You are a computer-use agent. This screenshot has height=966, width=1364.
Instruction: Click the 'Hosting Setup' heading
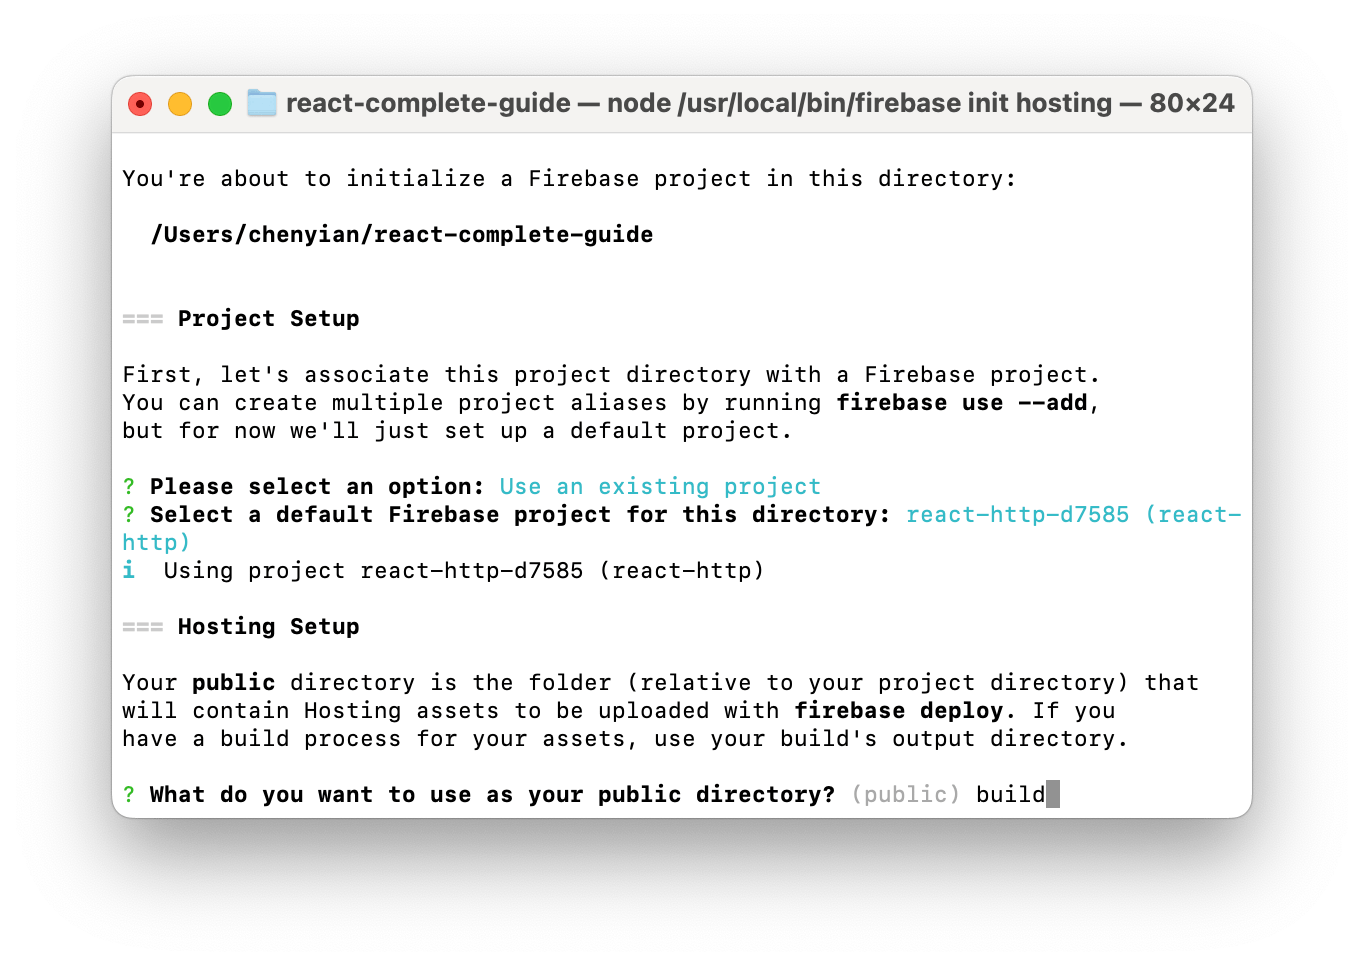click(x=268, y=627)
